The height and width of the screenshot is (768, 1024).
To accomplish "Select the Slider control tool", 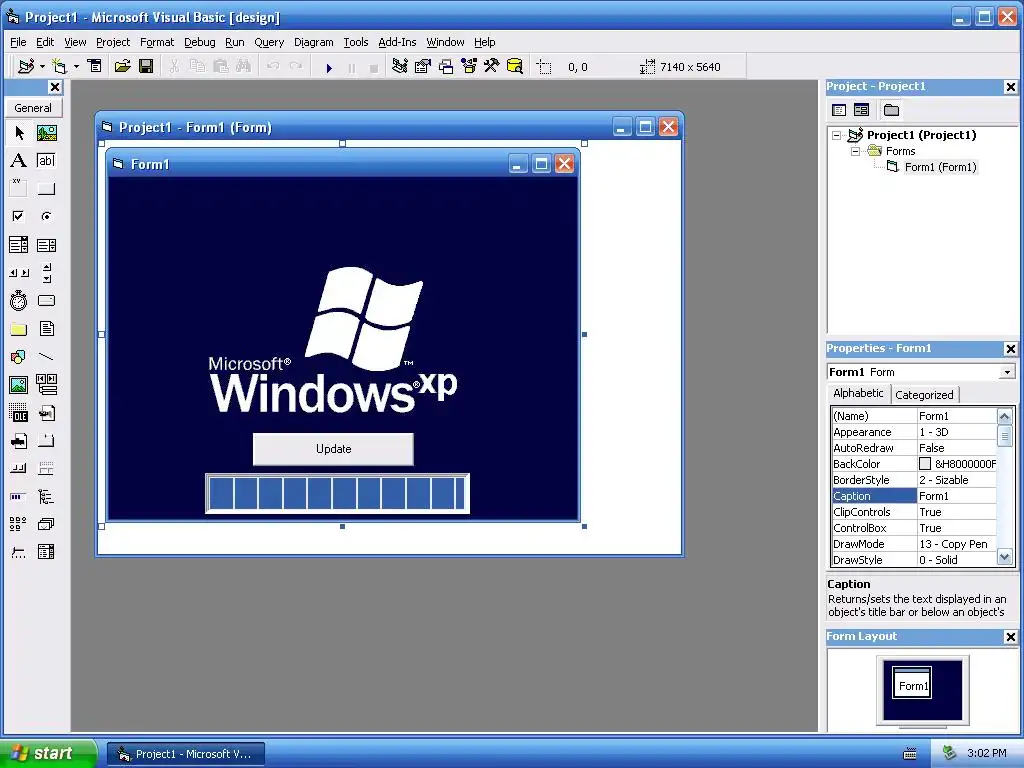I will click(x=19, y=552).
